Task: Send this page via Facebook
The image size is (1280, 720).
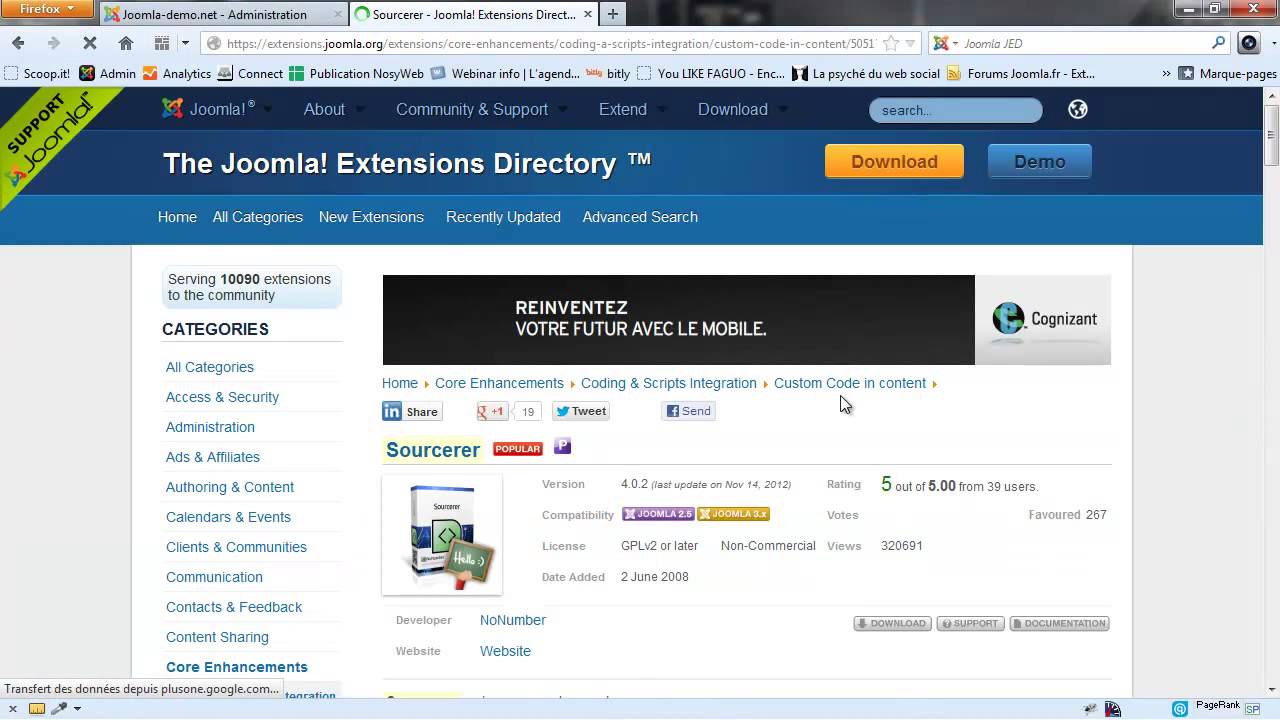Action: tap(689, 411)
